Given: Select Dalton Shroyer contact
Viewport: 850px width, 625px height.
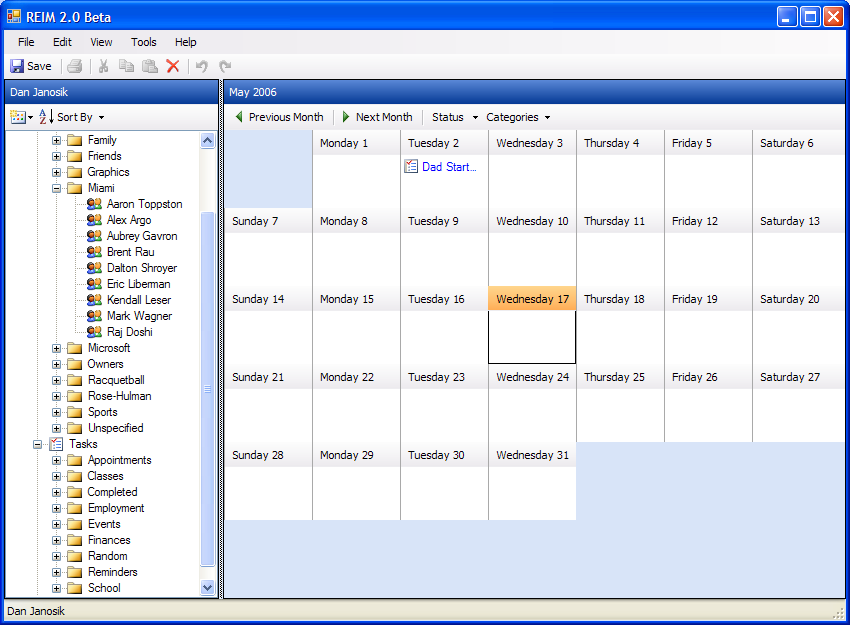Looking at the screenshot, I should 142,268.
